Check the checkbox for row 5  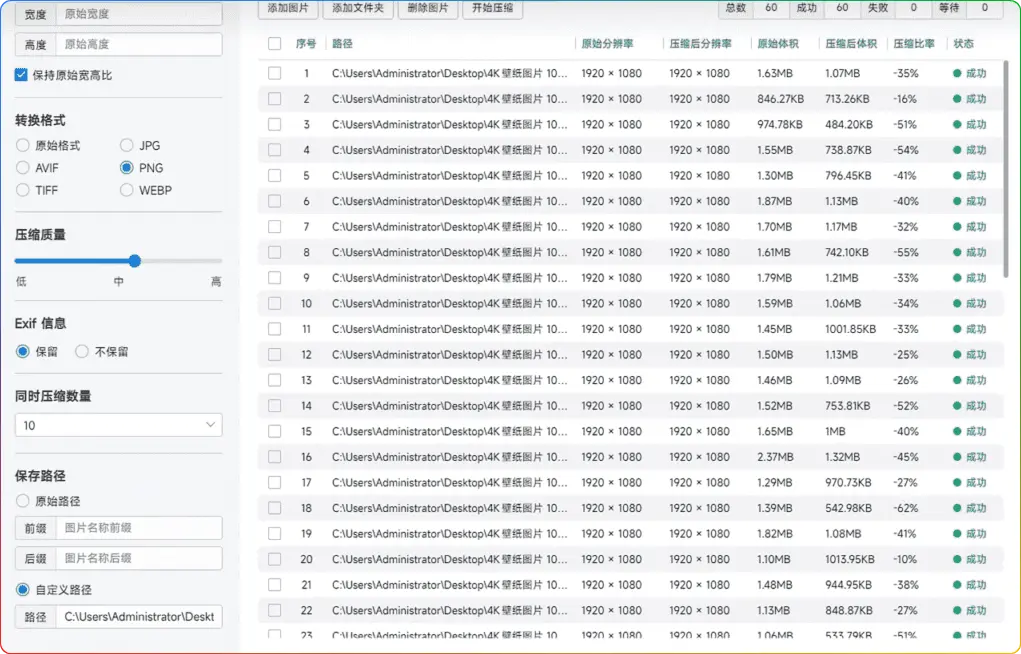pos(274,176)
